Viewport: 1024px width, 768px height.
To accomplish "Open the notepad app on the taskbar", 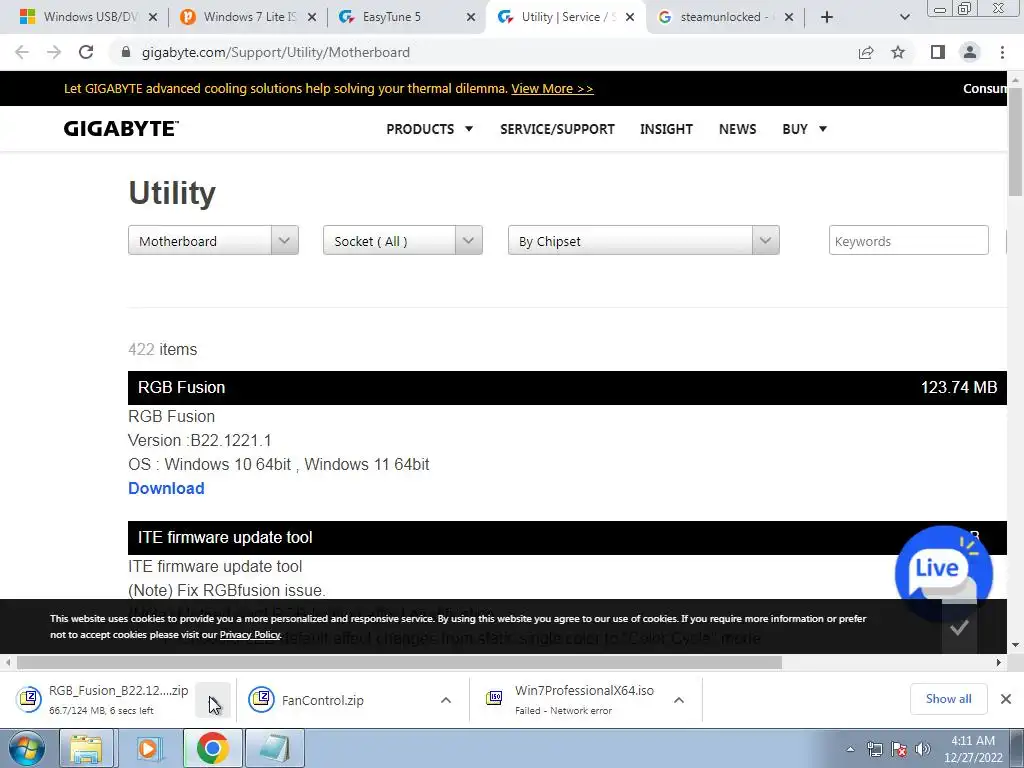I will point(275,748).
